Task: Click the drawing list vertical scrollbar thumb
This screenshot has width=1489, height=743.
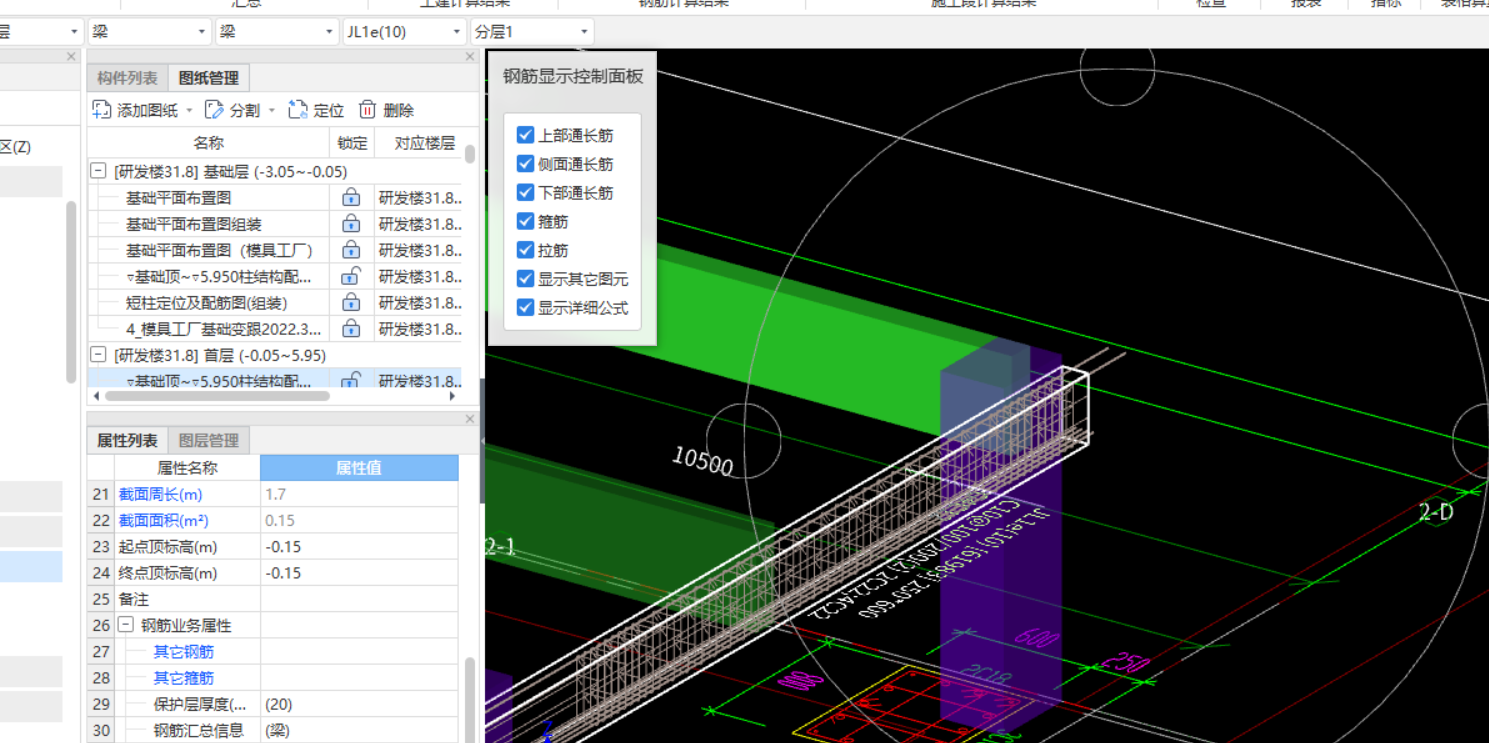Action: point(470,154)
